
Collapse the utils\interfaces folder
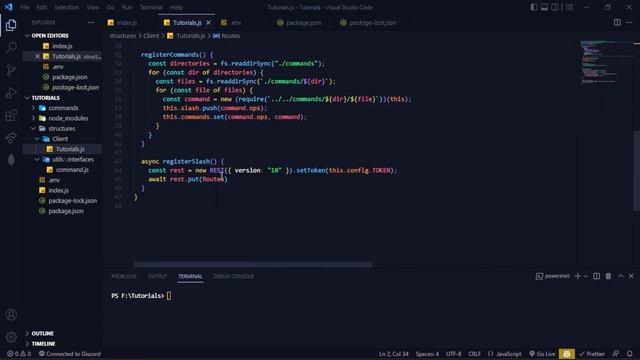pyautogui.click(x=73, y=159)
